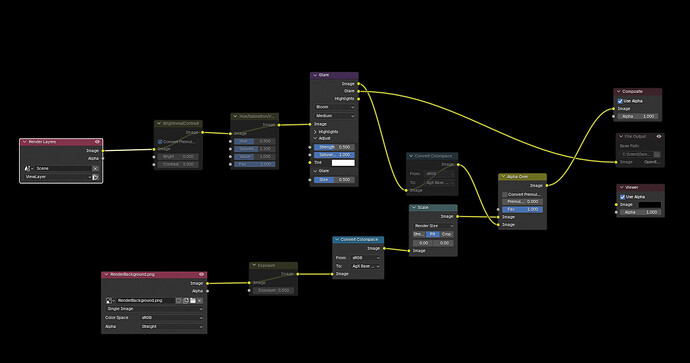The width and height of the screenshot is (690, 363).
Task: Toggle the preview eye on File Output node
Action: pos(659,136)
